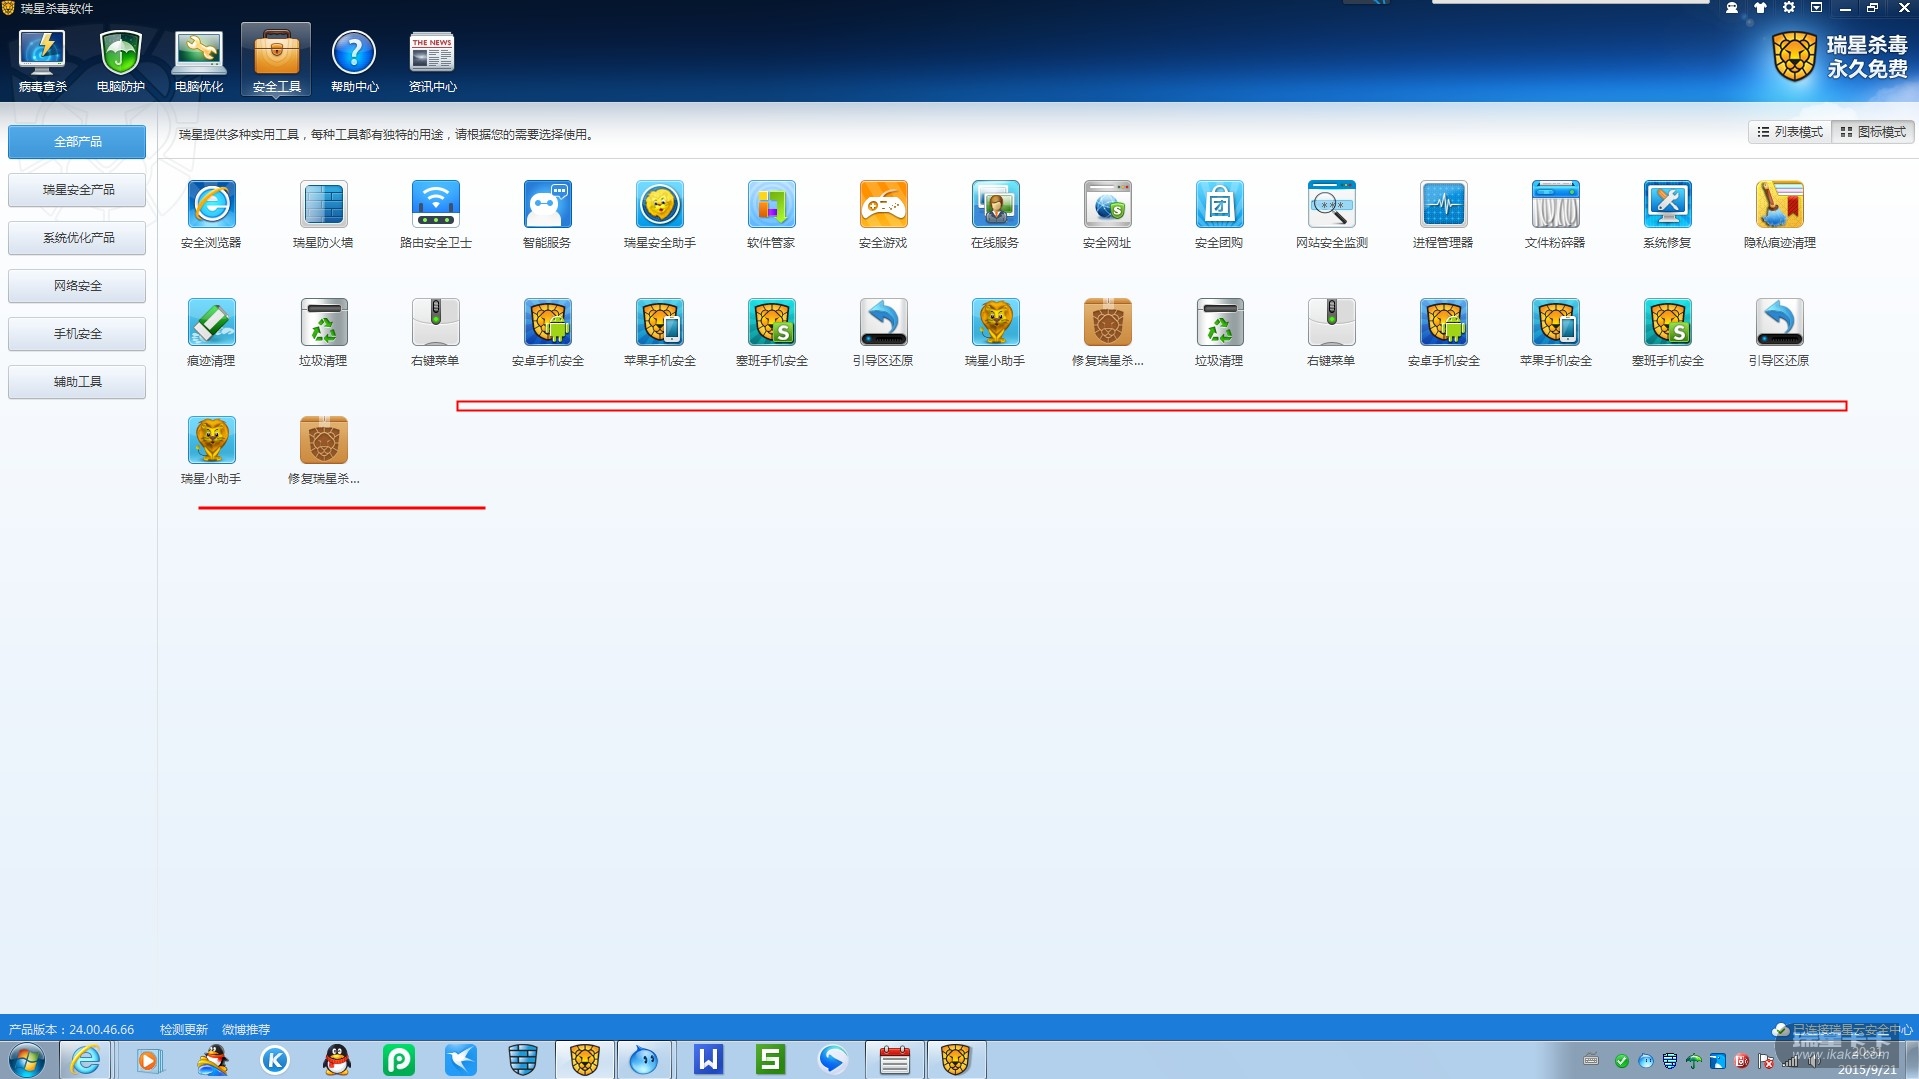
Task: Open settings gear in the title bar
Action: pyautogui.click(x=1788, y=8)
